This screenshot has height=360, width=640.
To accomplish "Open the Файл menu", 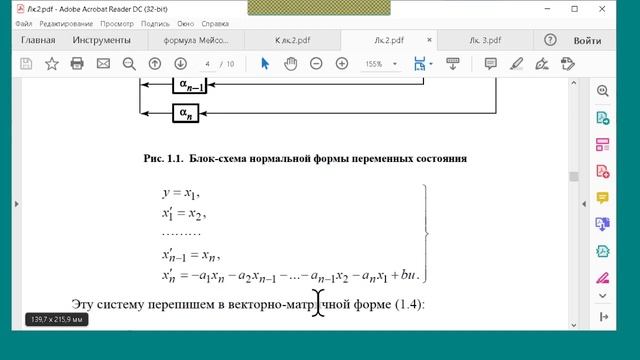I will (x=24, y=24).
